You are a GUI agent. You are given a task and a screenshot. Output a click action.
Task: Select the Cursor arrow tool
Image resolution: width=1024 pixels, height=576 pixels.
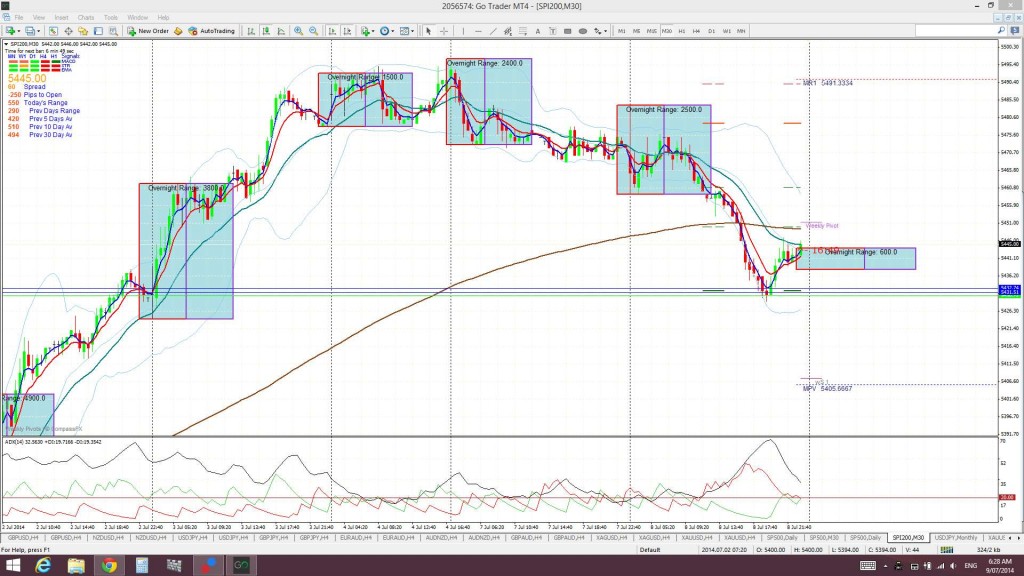click(x=428, y=31)
